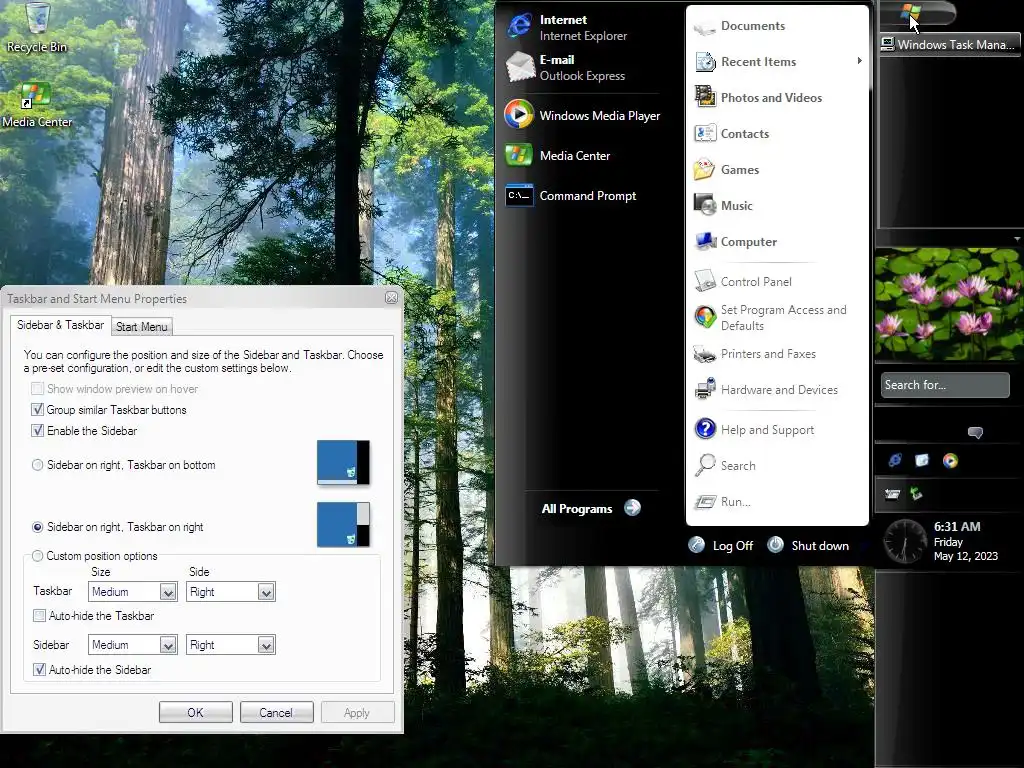Click the sidebar Search for... field
The width and height of the screenshot is (1024, 768).
point(944,385)
